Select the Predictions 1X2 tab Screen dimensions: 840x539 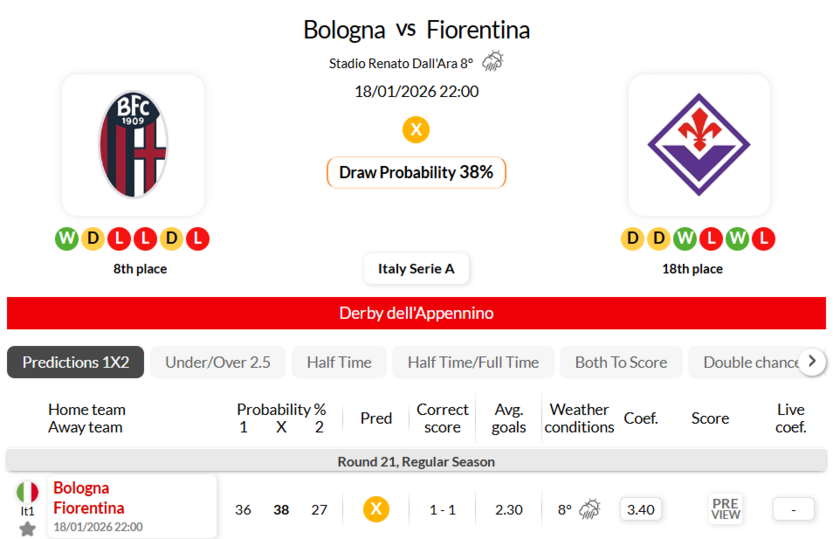(76, 362)
